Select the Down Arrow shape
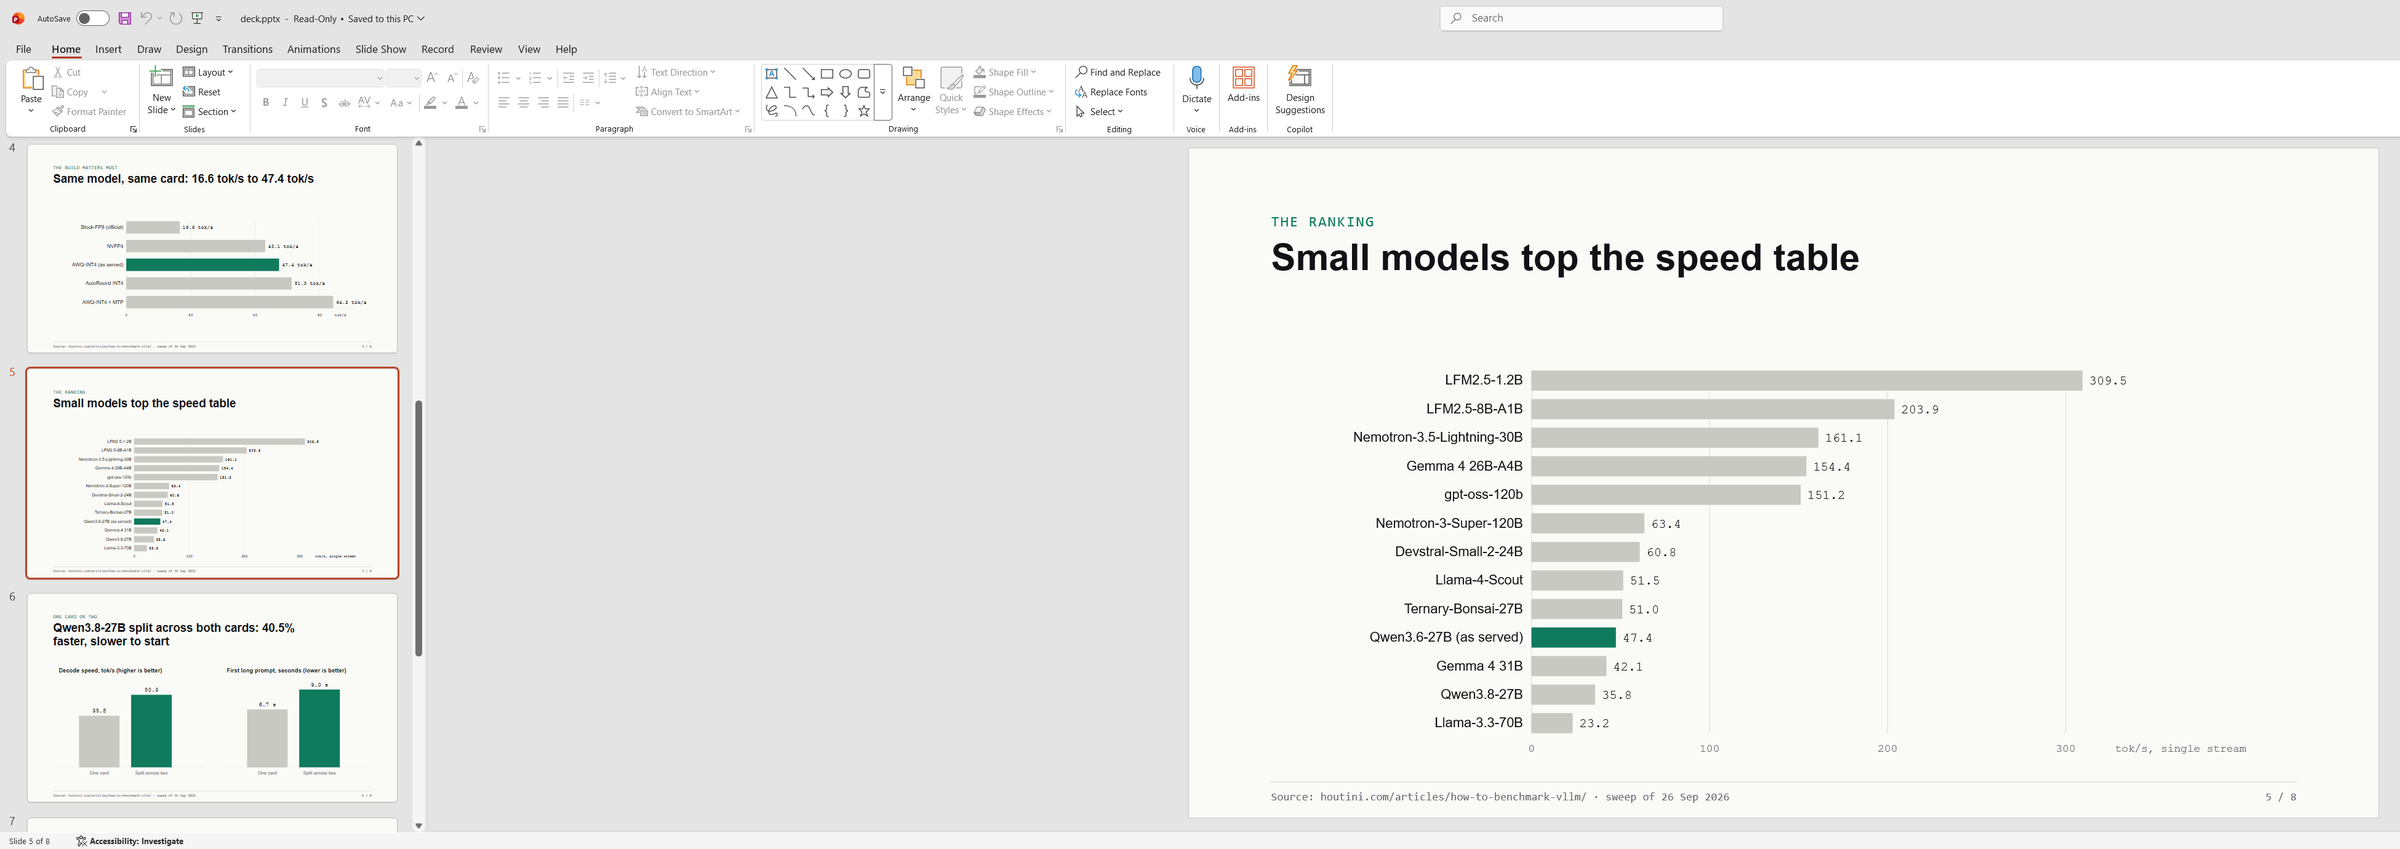The image size is (2400, 849). [x=846, y=92]
